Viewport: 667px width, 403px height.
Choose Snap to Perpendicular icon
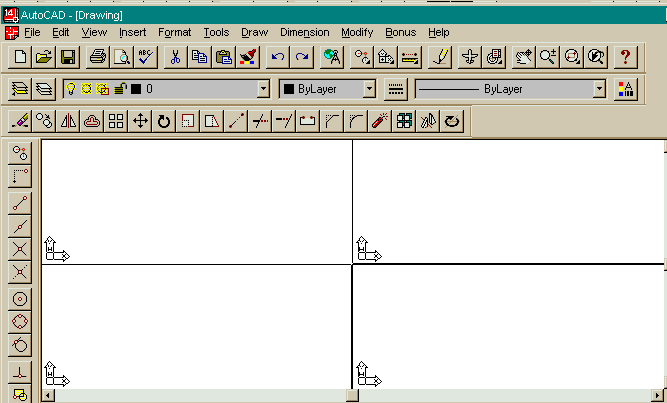coord(20,374)
